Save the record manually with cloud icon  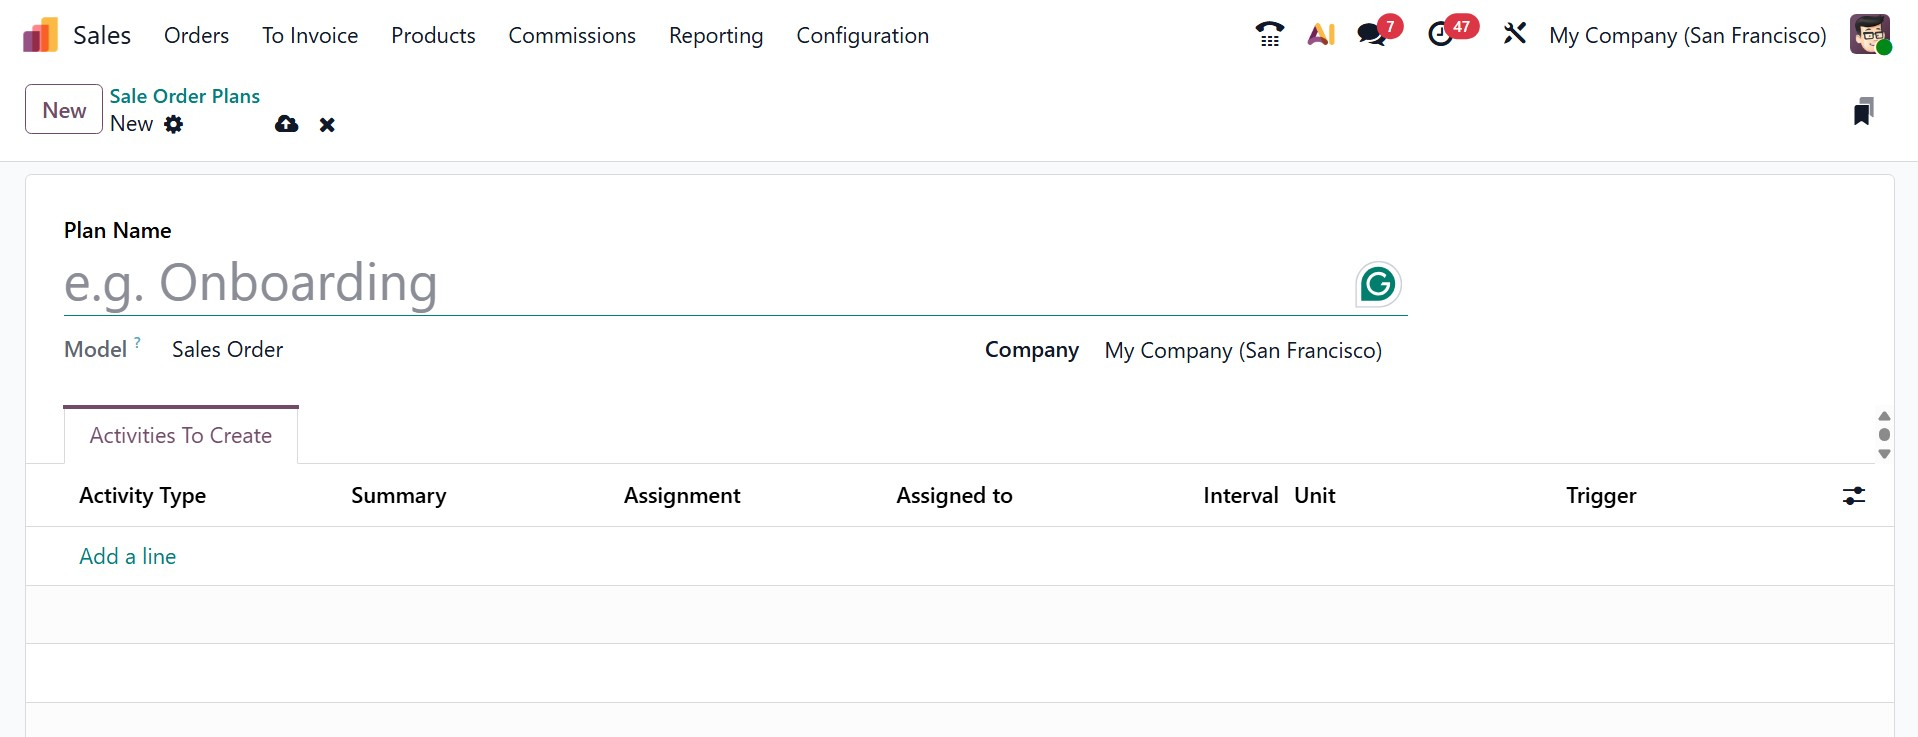click(287, 125)
